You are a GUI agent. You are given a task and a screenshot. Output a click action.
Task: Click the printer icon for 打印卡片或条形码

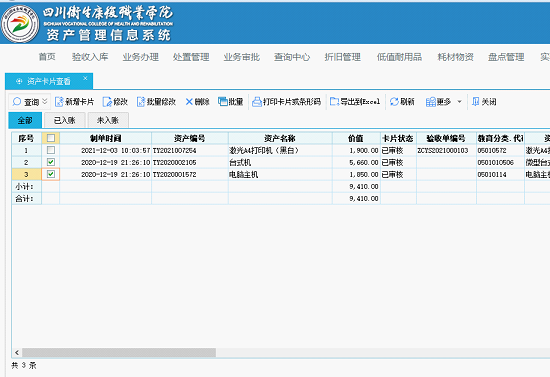(257, 102)
